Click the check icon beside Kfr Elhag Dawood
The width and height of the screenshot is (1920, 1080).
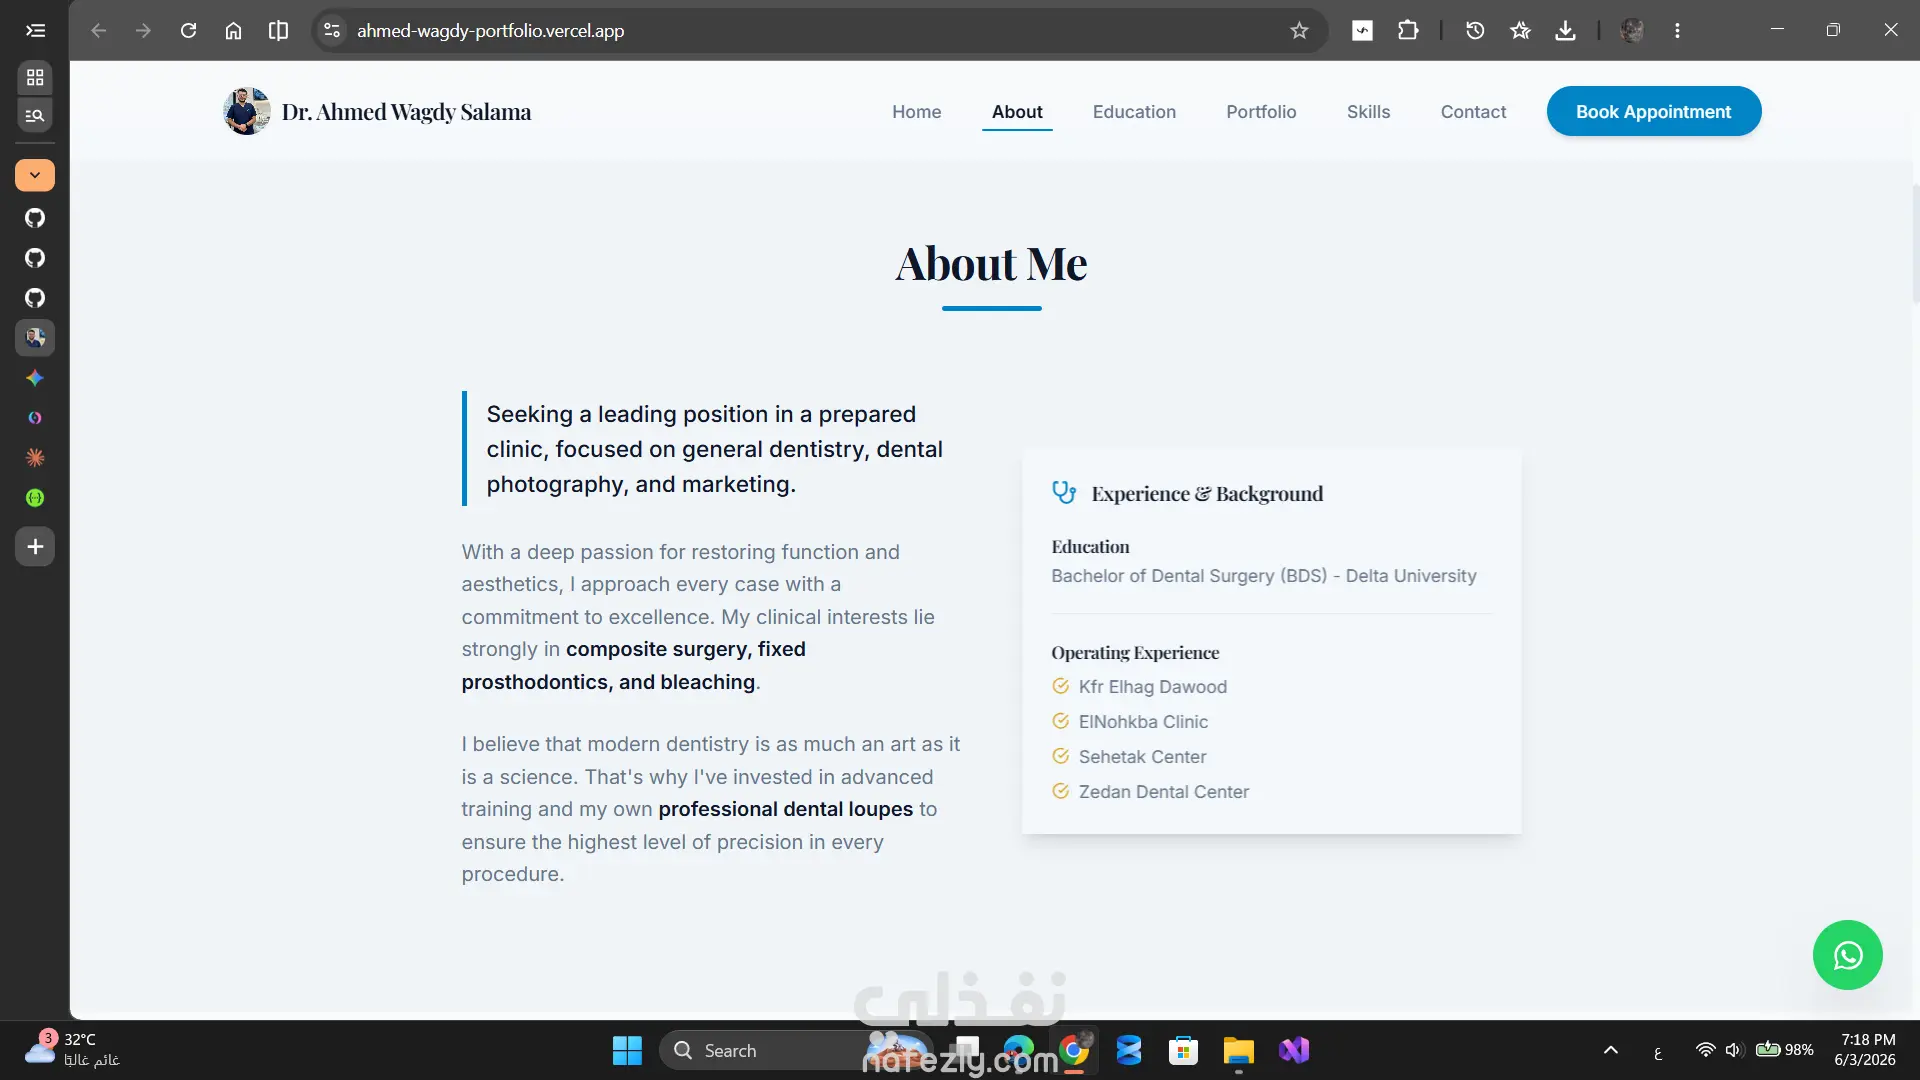[1061, 686]
